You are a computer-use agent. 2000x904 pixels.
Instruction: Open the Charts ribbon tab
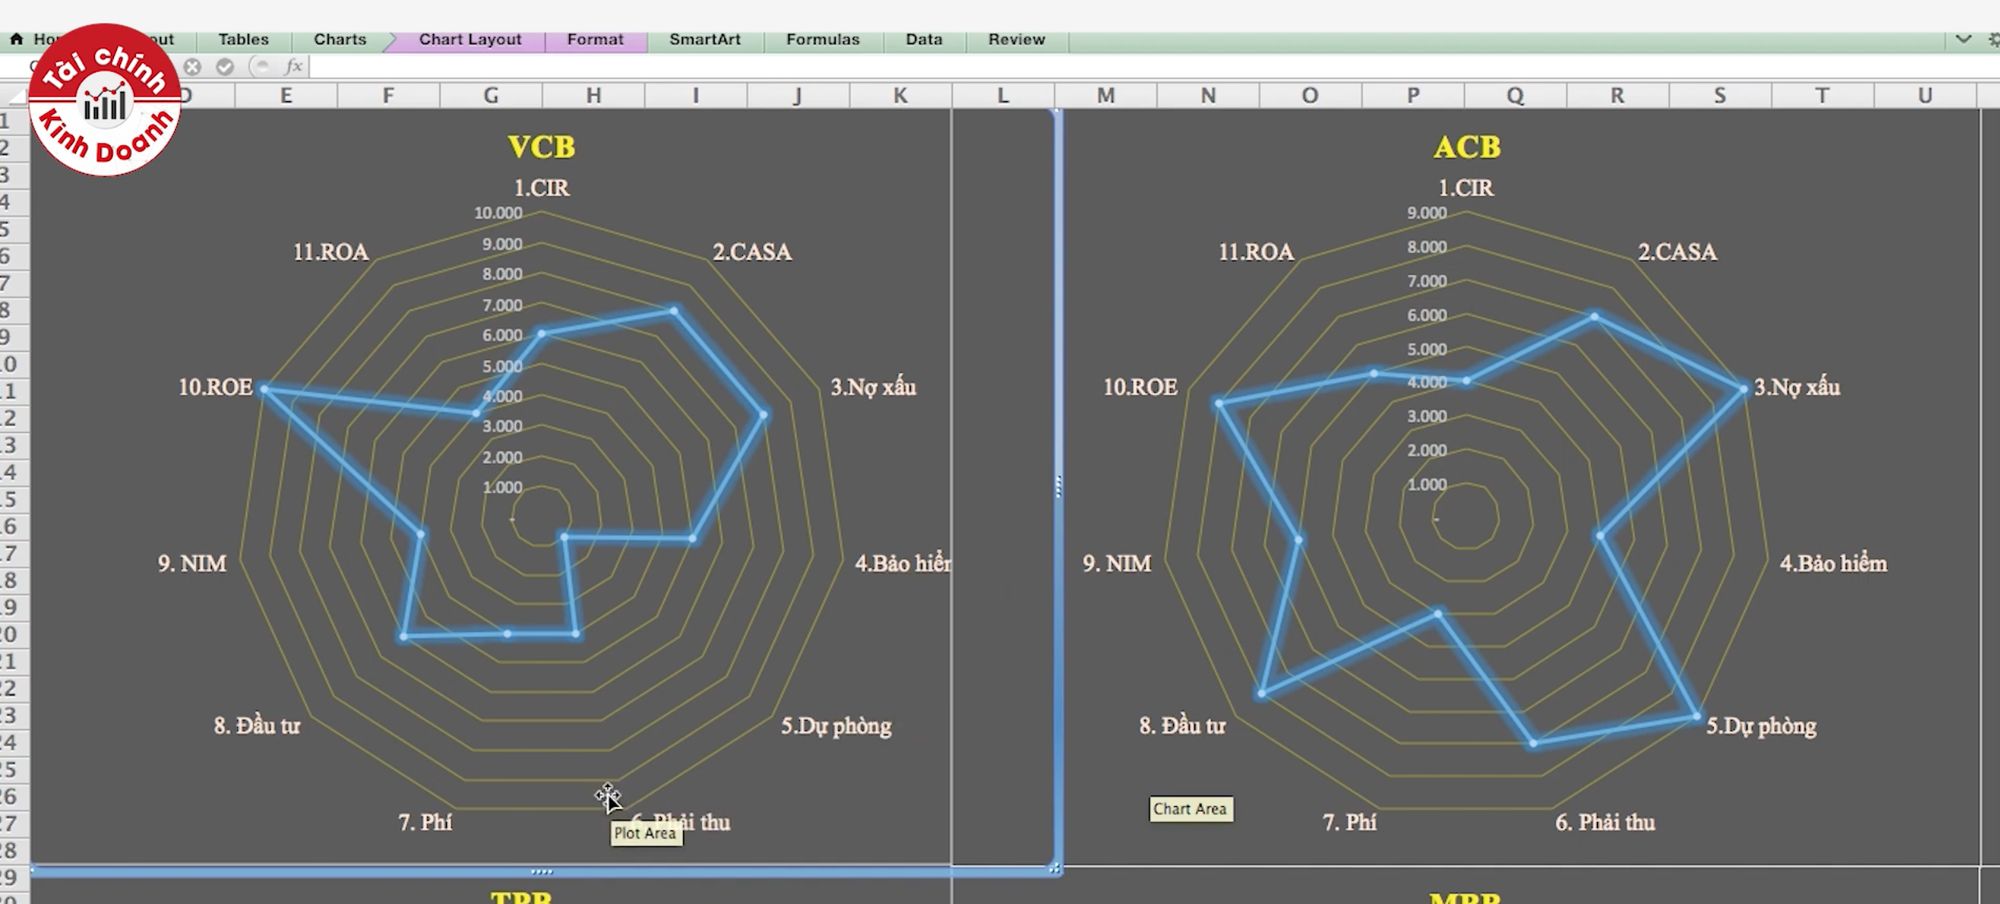tap(340, 39)
